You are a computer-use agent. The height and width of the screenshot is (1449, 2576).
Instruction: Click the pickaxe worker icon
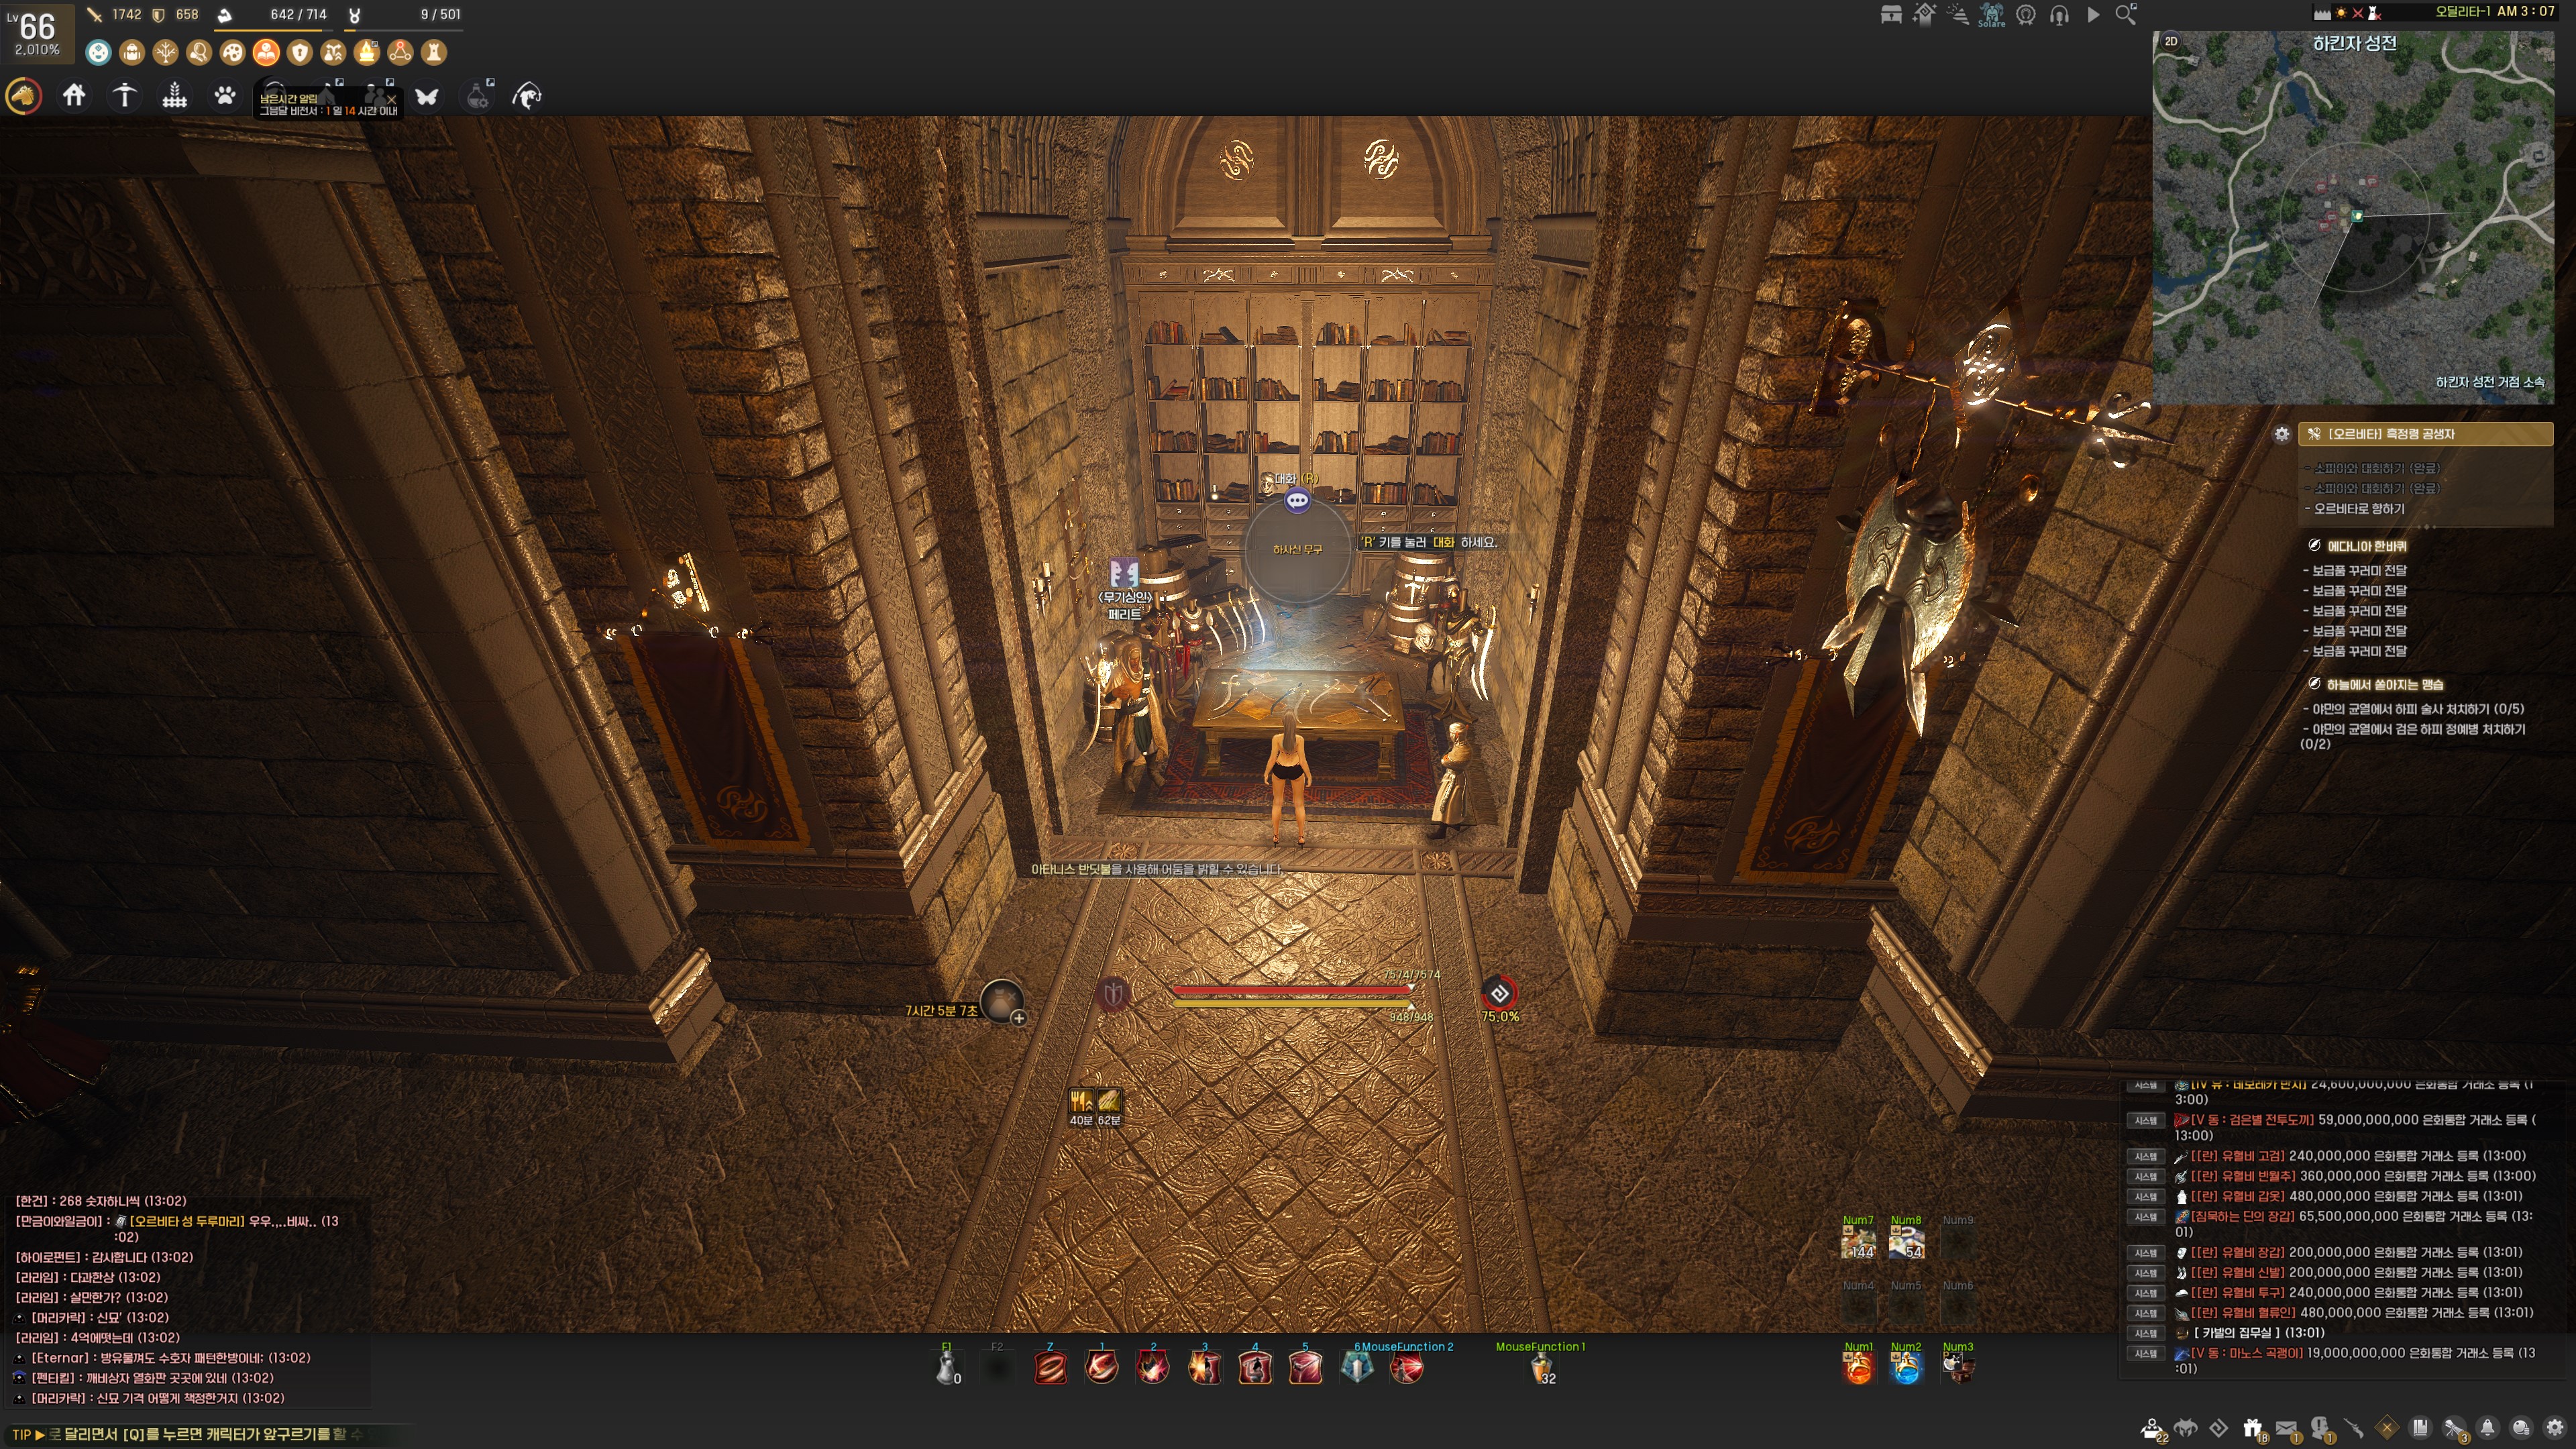(124, 96)
